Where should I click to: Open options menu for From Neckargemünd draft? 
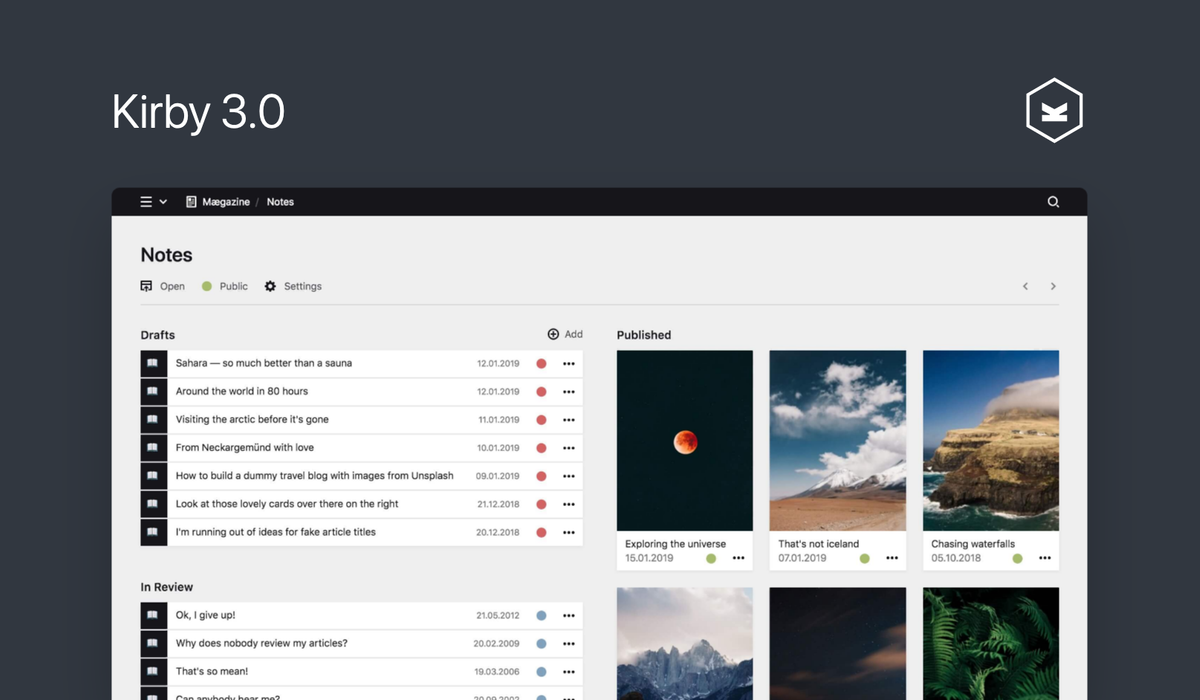tap(569, 447)
